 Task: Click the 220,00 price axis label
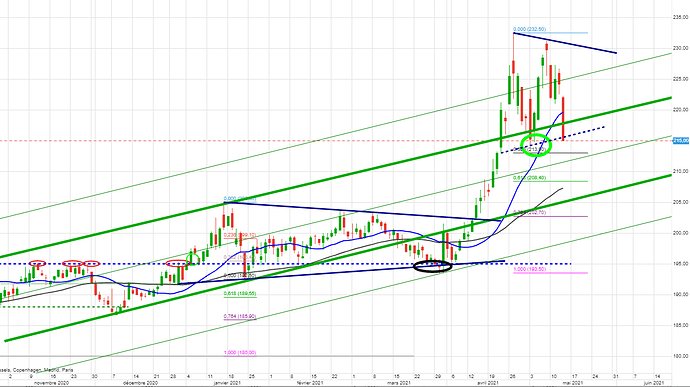pos(681,110)
